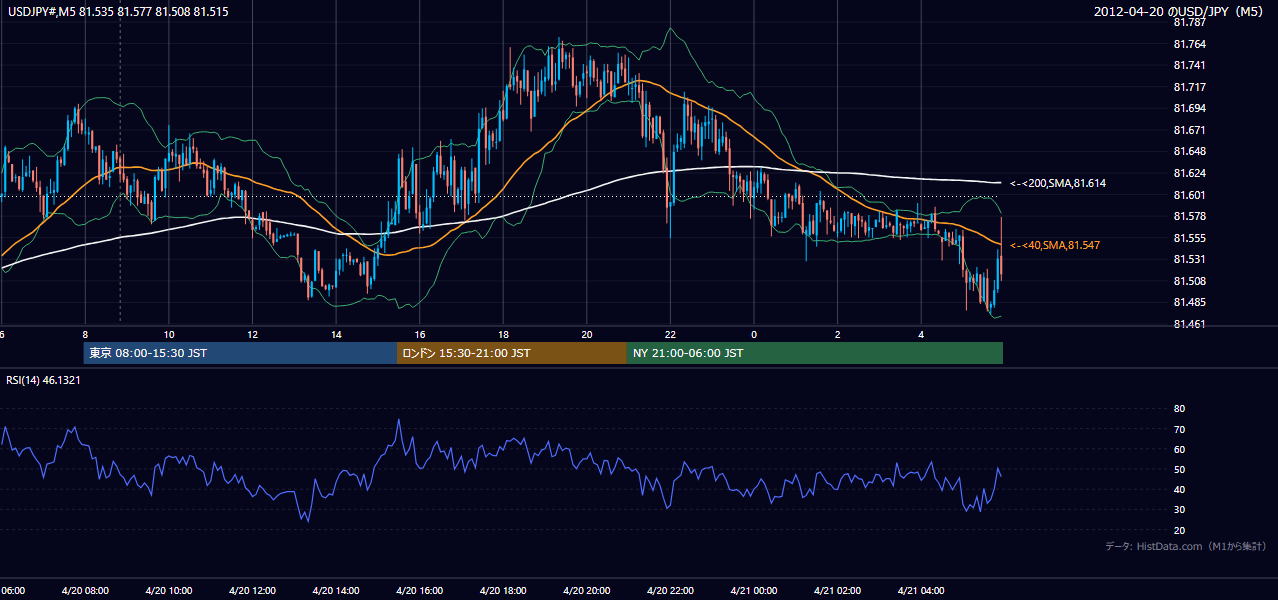Click the RSI scale value 60
The image size is (1278, 600).
coord(1179,449)
